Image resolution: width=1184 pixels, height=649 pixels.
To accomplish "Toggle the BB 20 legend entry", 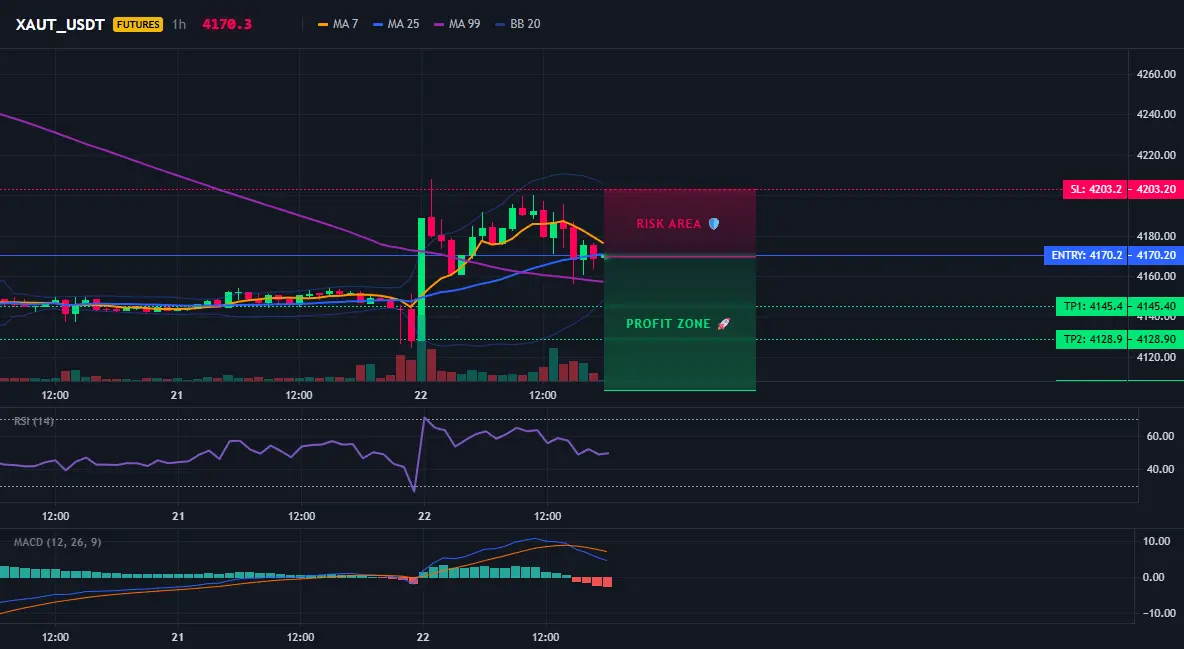I will tap(518, 24).
